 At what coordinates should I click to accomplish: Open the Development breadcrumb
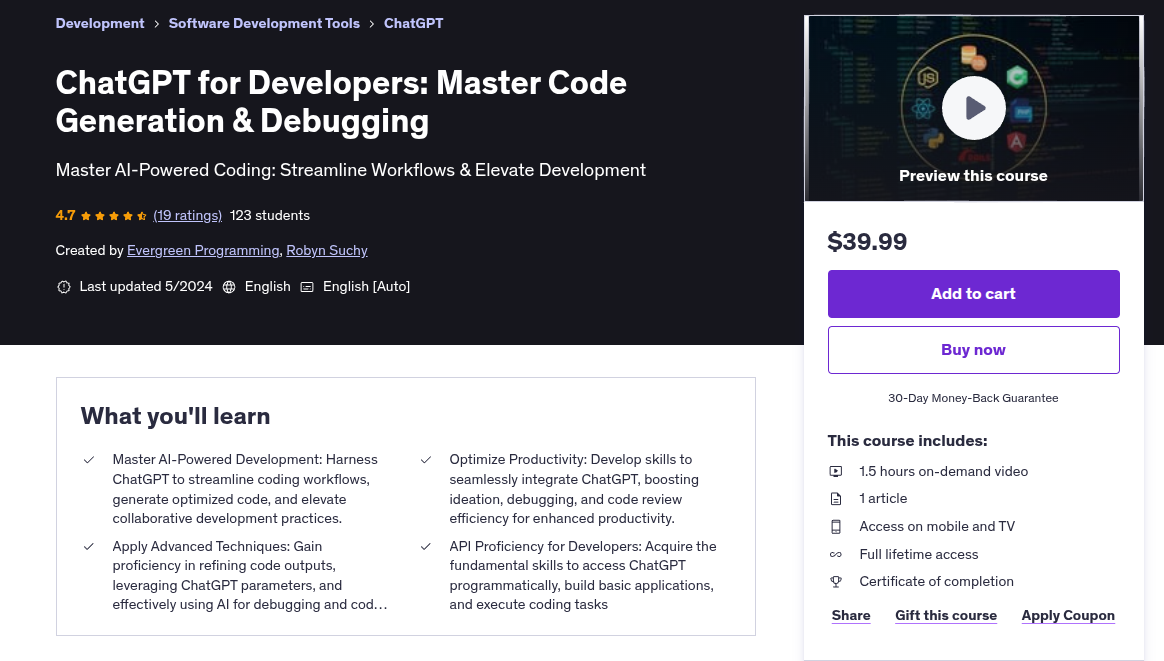[99, 23]
